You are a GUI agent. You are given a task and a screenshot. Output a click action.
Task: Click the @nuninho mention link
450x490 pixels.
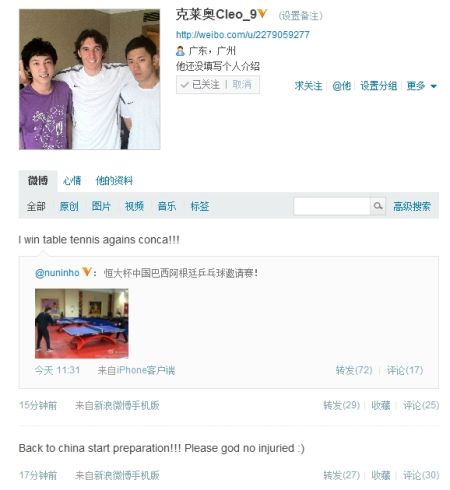pyautogui.click(x=57, y=273)
